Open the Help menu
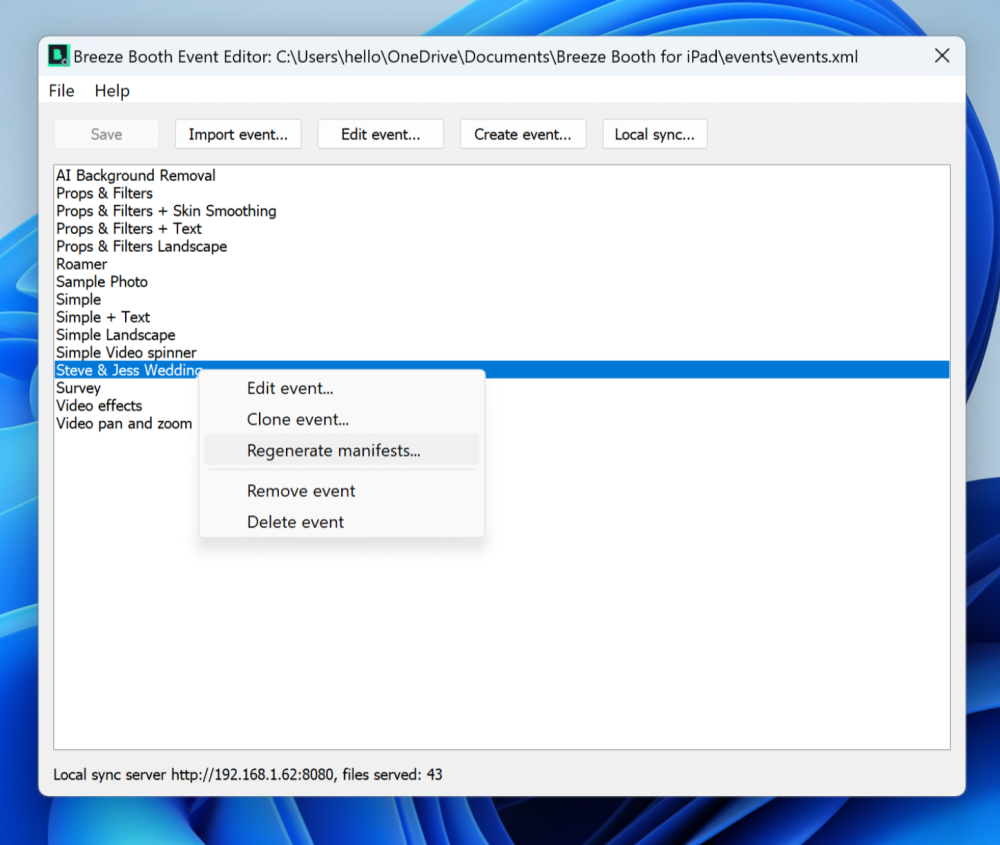This screenshot has width=1000, height=845. point(112,91)
